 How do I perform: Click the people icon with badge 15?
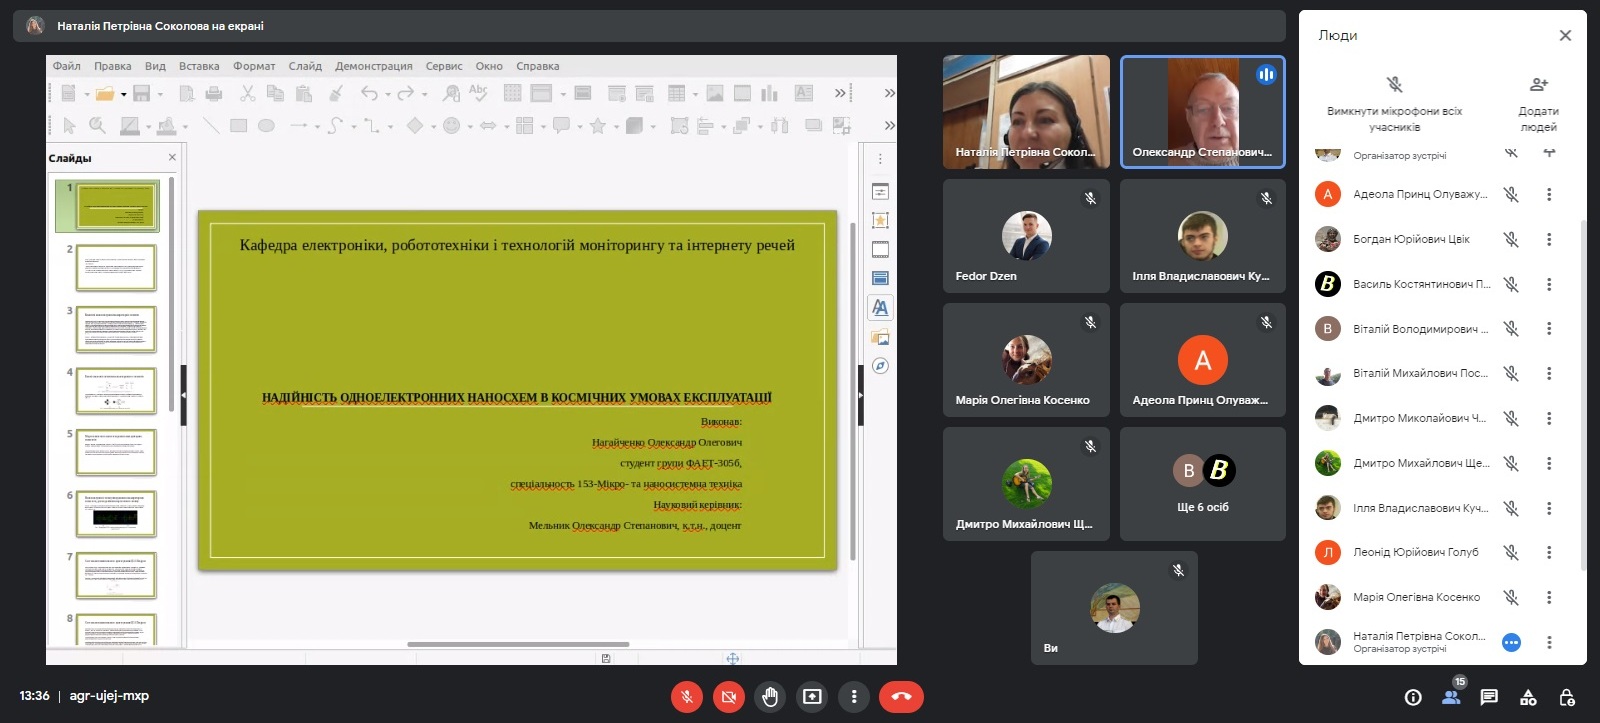[1451, 697]
